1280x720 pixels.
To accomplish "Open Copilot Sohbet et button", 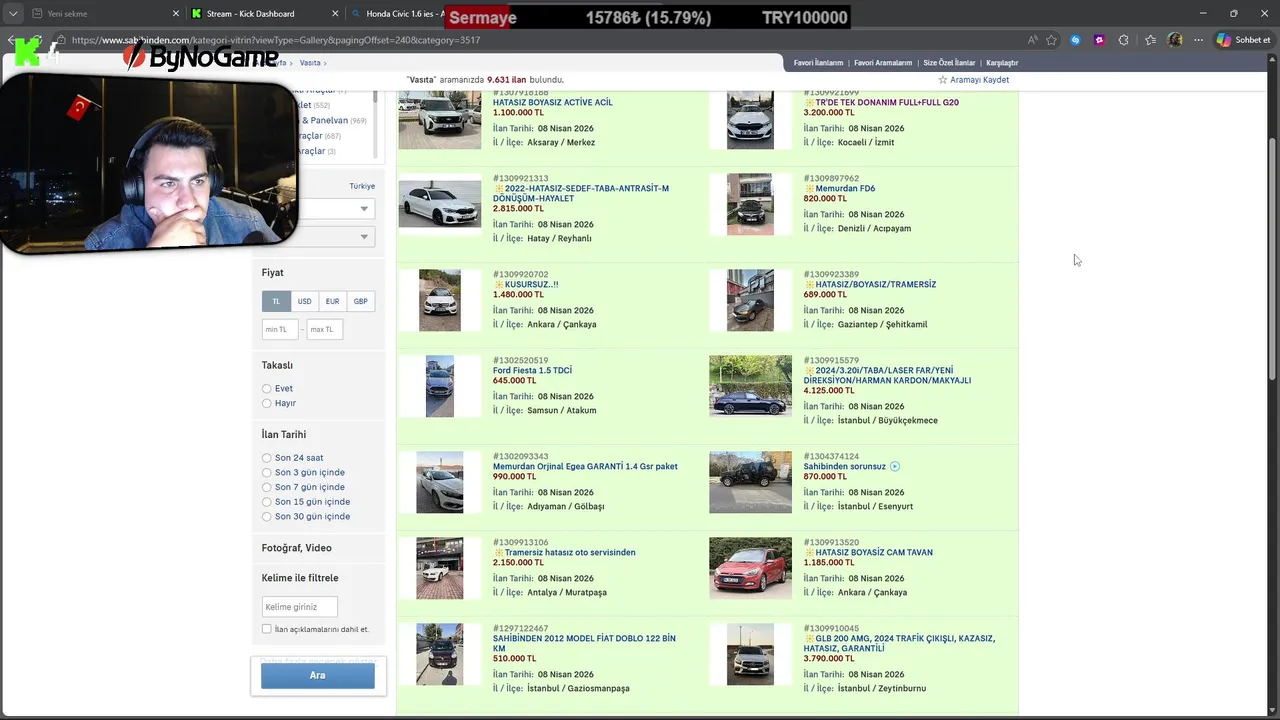I will [x=1243, y=40].
